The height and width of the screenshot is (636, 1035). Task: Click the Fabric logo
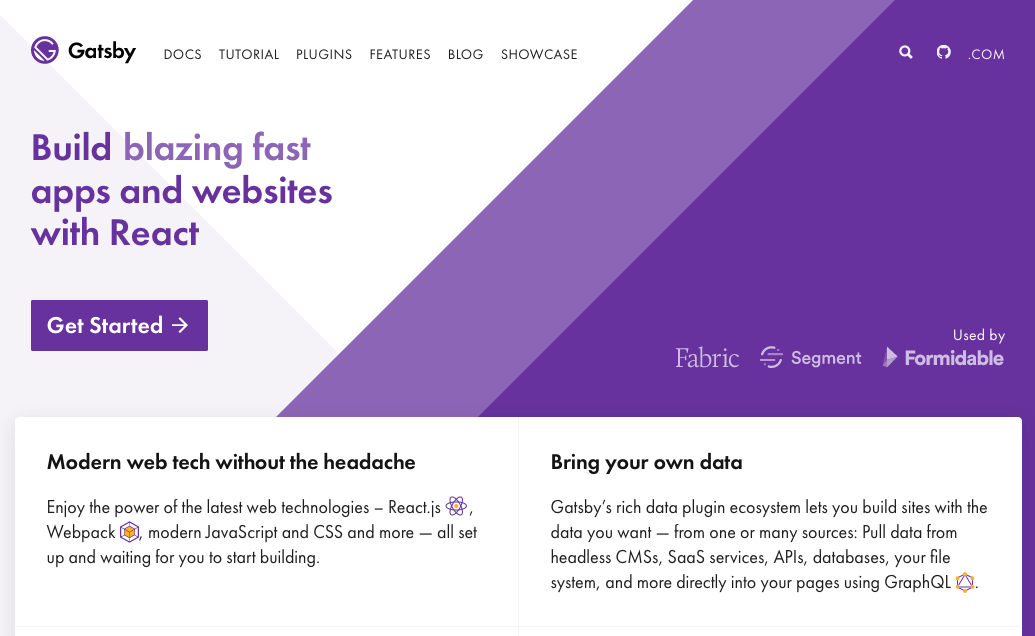(x=707, y=358)
